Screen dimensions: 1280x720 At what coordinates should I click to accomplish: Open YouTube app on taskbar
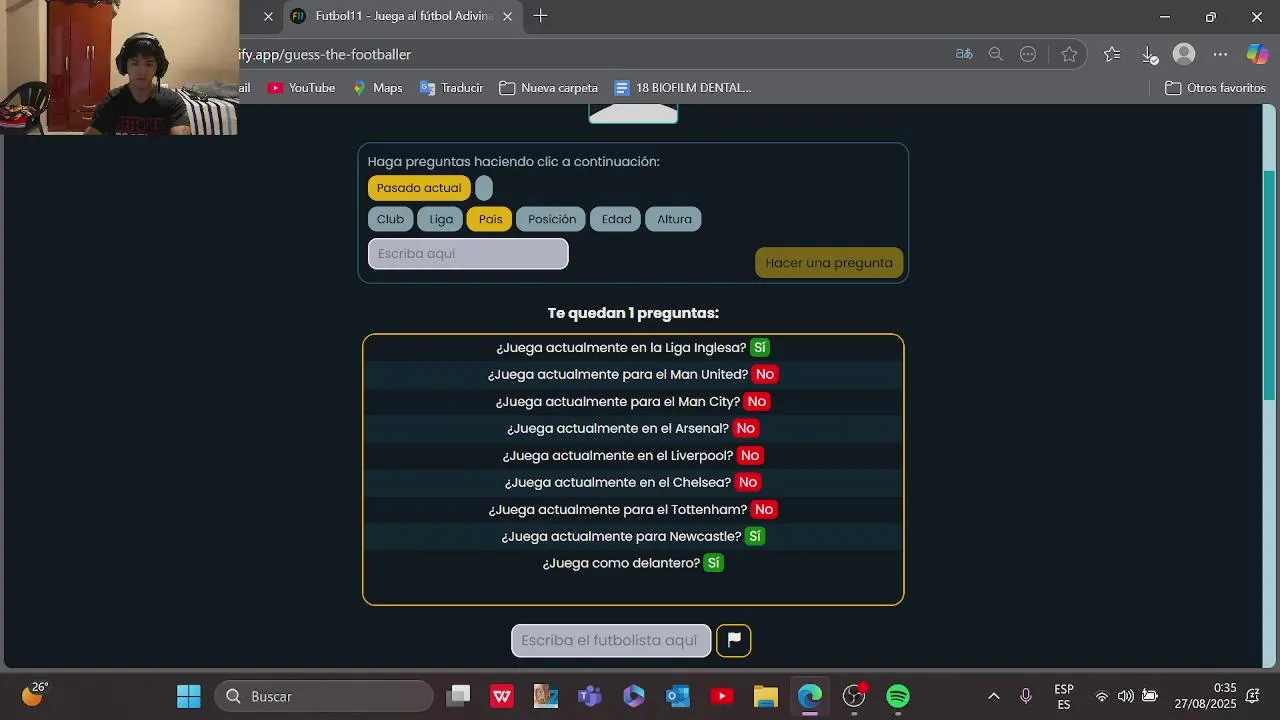click(x=722, y=696)
